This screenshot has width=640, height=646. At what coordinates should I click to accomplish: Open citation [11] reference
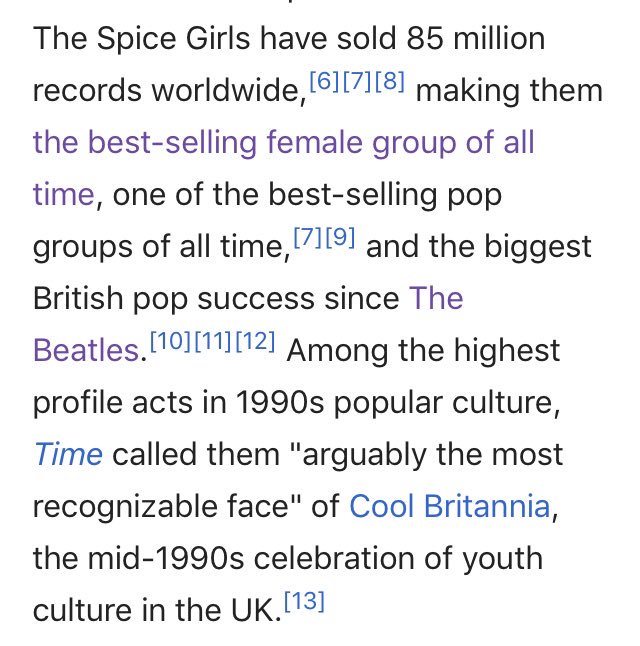pyautogui.click(x=213, y=341)
